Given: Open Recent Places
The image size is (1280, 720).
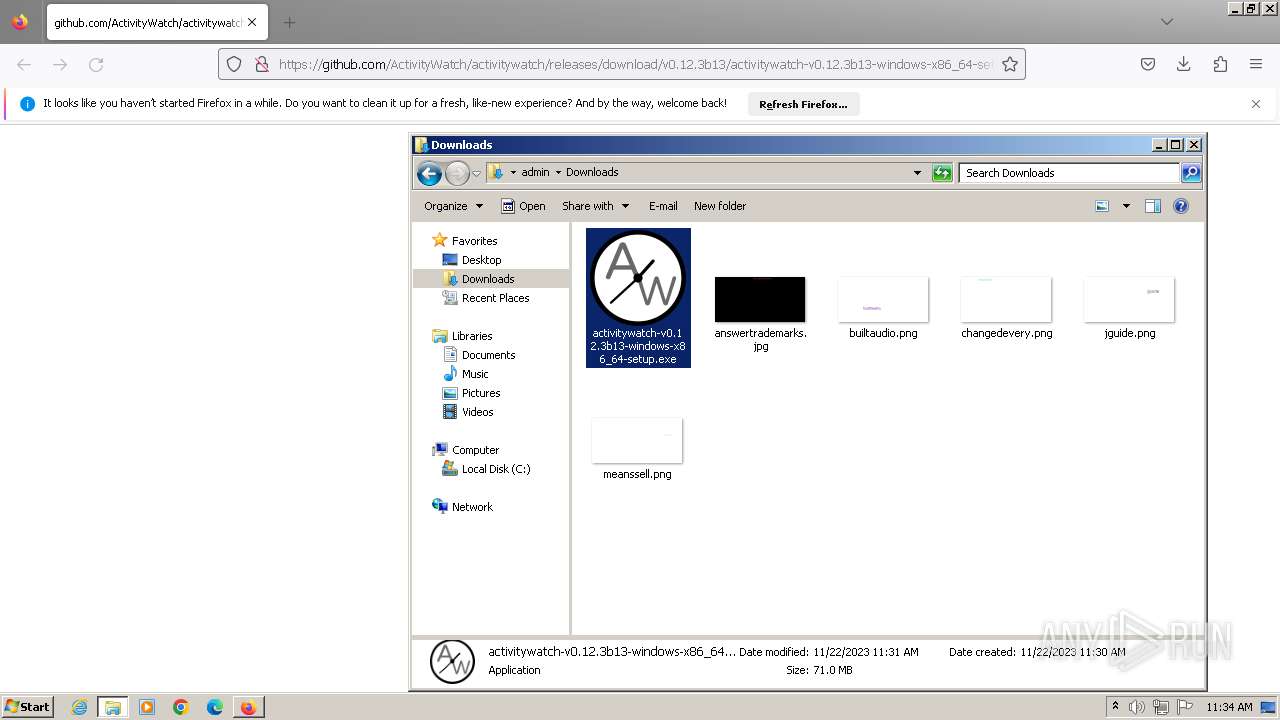Looking at the screenshot, I should click(x=486, y=298).
